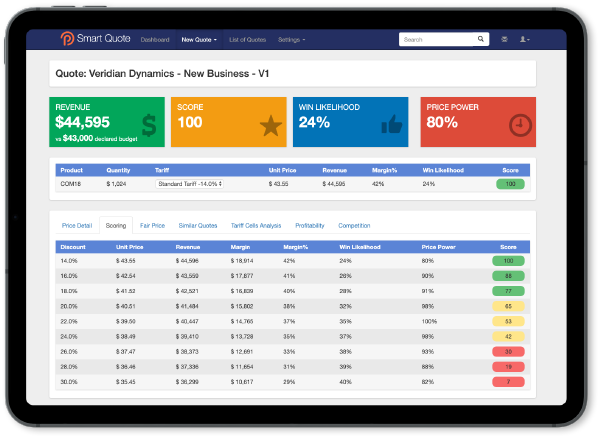Click the 14.0% discount row cell

[69, 261]
